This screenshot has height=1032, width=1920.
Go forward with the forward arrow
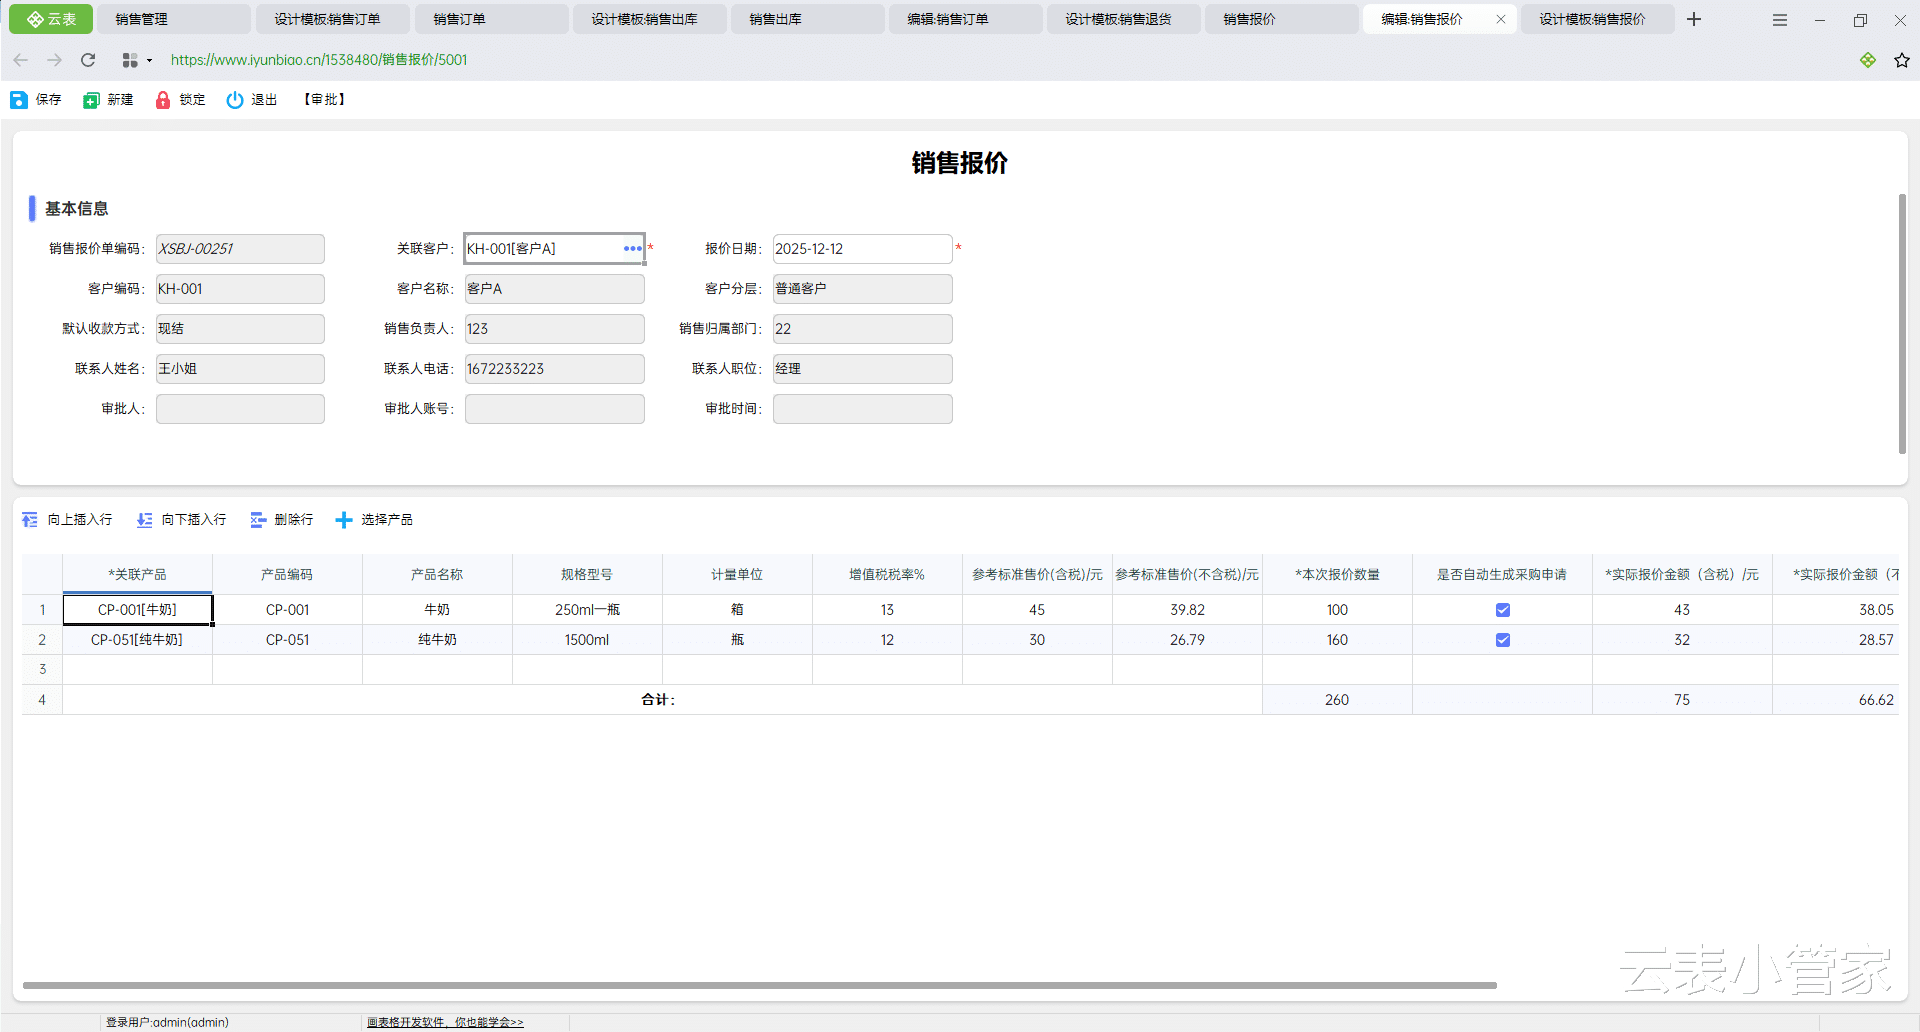55,60
